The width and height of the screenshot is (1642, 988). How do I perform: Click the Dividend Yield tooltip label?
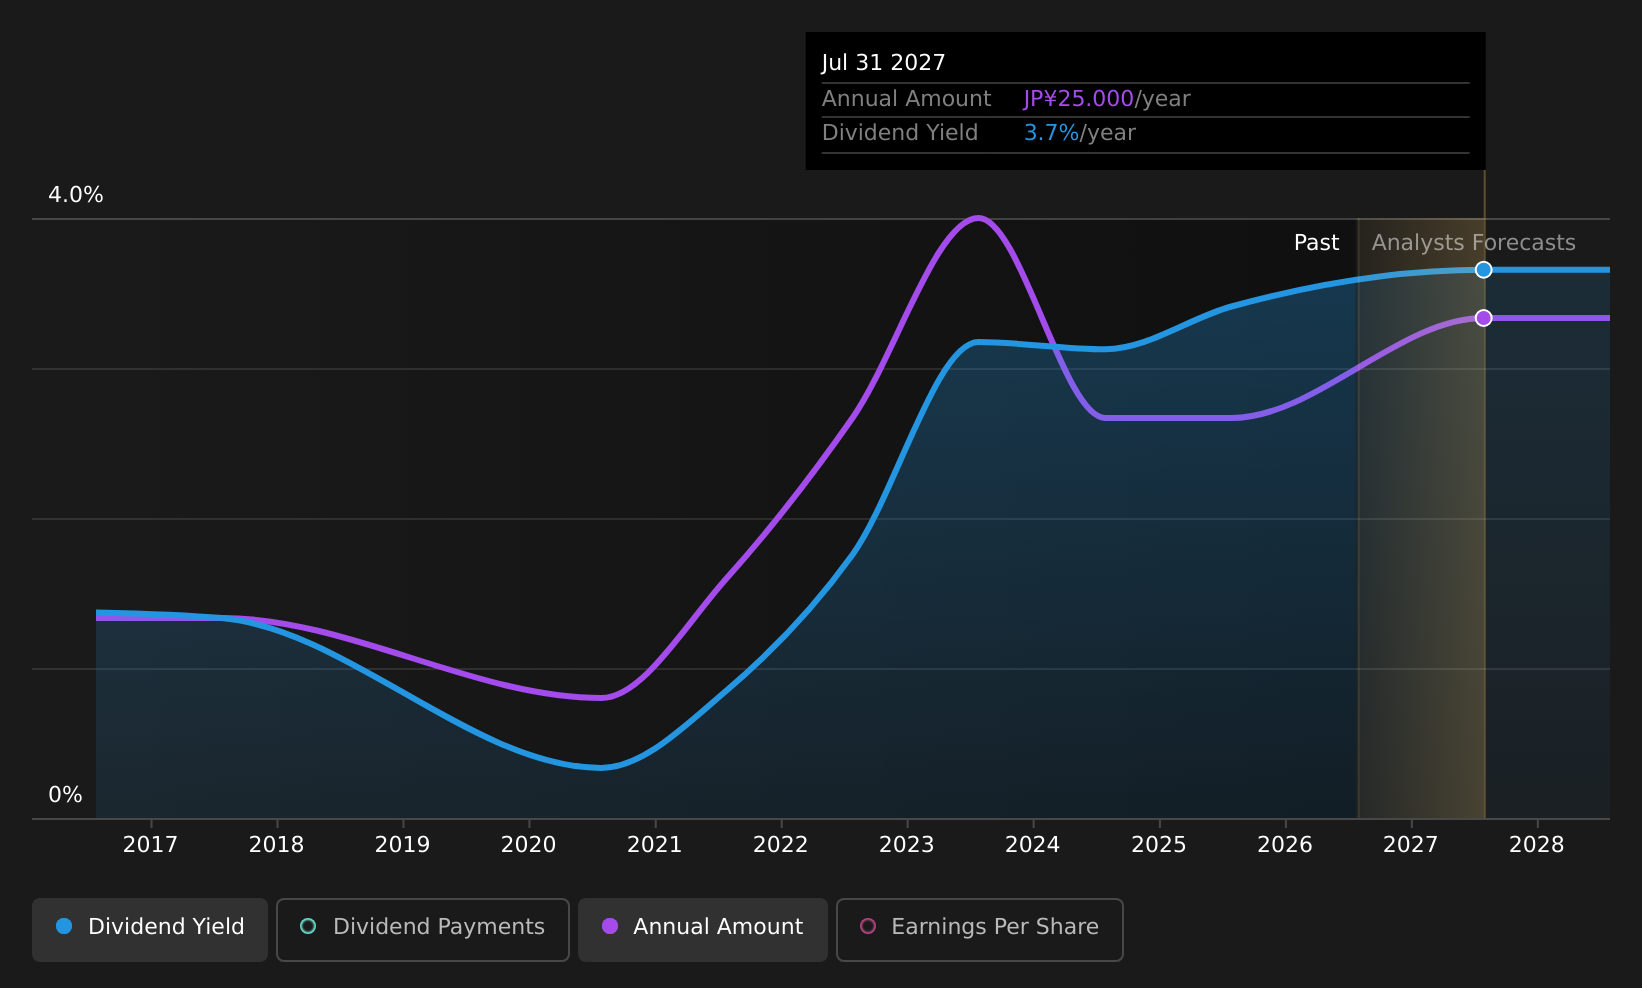(899, 133)
